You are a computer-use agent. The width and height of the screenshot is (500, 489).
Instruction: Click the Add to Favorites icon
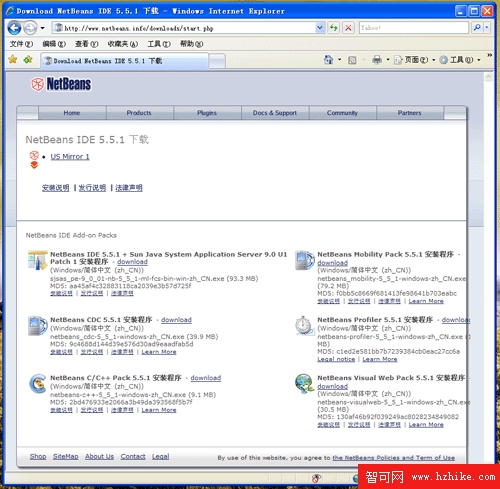click(x=28, y=60)
